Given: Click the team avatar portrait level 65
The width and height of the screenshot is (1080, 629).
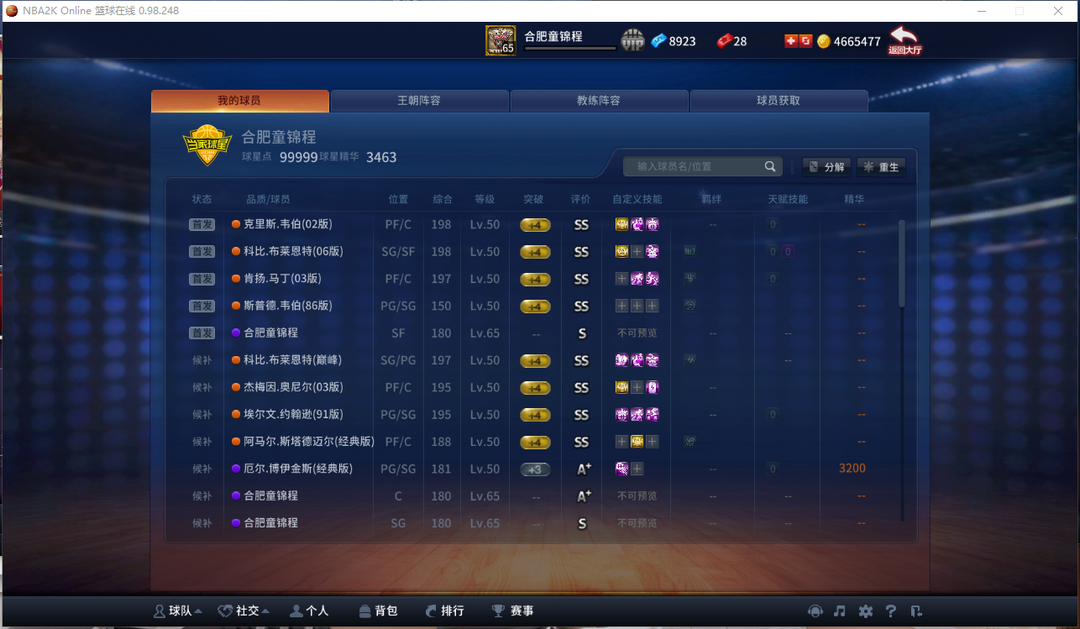Looking at the screenshot, I should pos(500,41).
